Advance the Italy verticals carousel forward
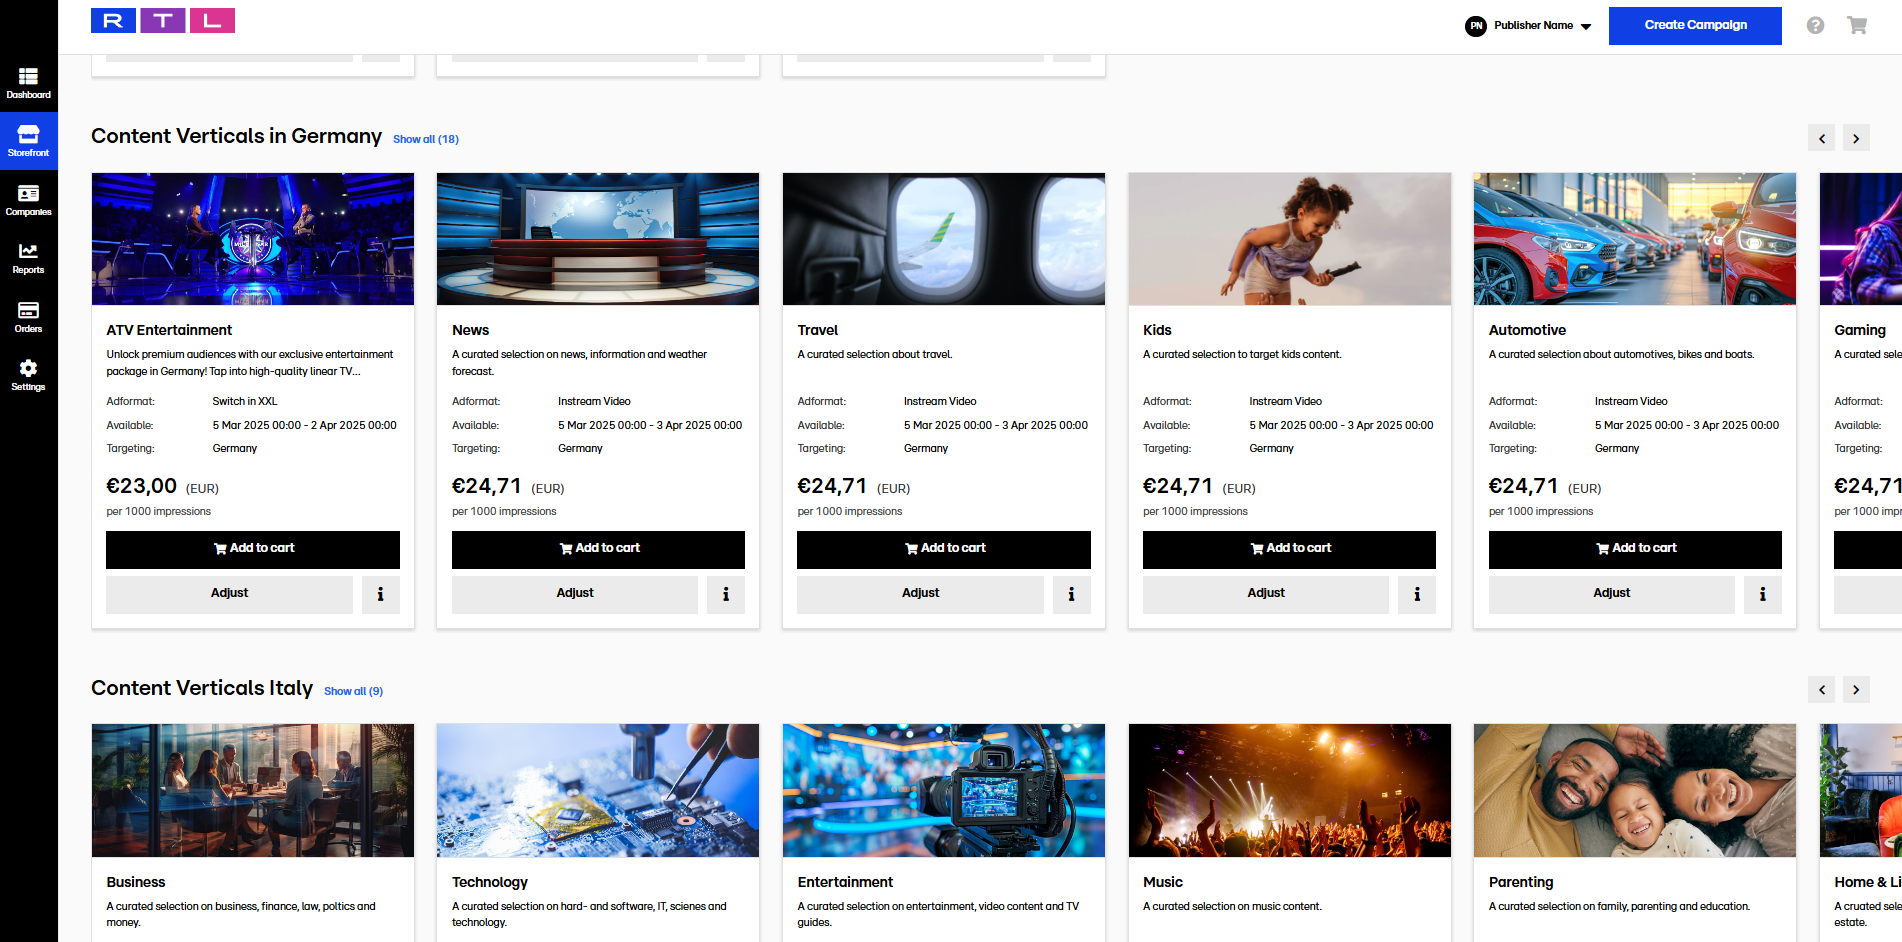Viewport: 1902px width, 942px height. [1856, 690]
